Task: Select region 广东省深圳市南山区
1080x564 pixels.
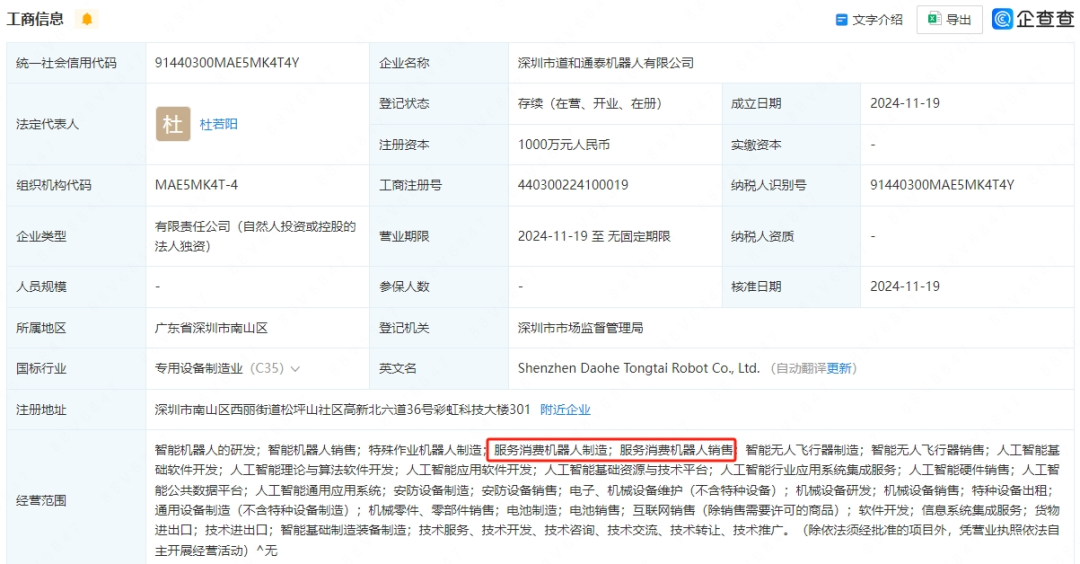Action: (x=211, y=328)
